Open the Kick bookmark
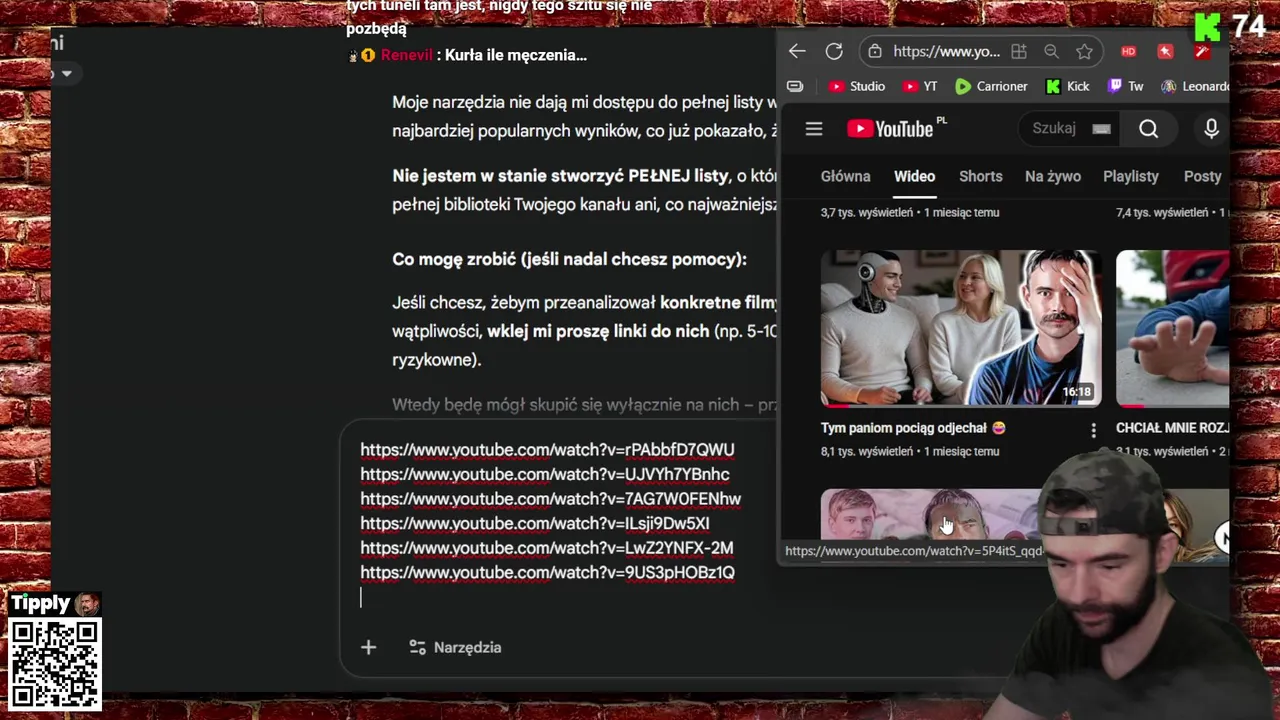This screenshot has height=720, width=1280. click(x=1067, y=86)
